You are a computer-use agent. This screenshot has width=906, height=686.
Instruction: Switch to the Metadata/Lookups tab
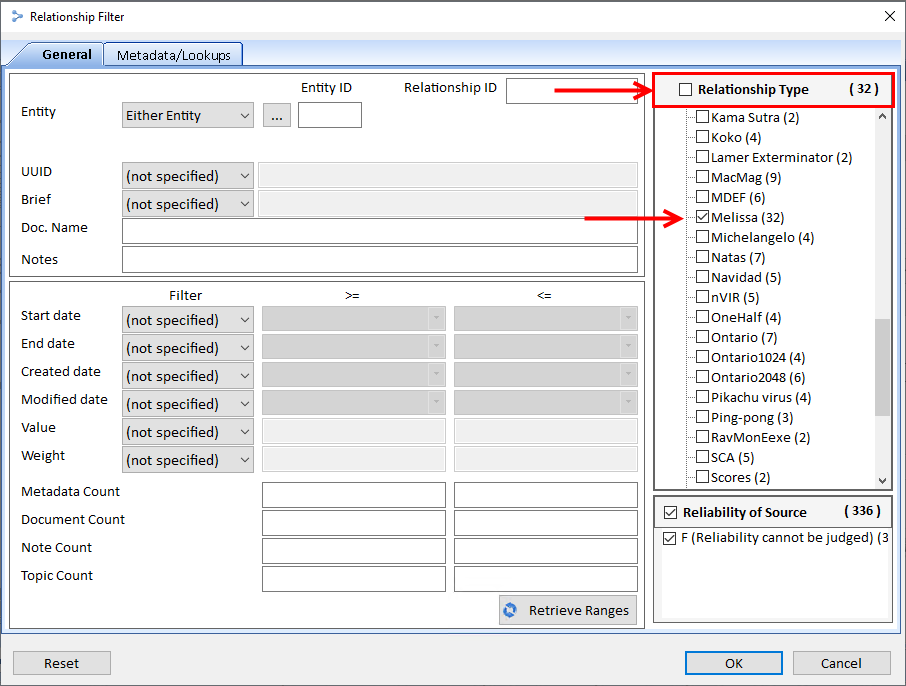(173, 55)
